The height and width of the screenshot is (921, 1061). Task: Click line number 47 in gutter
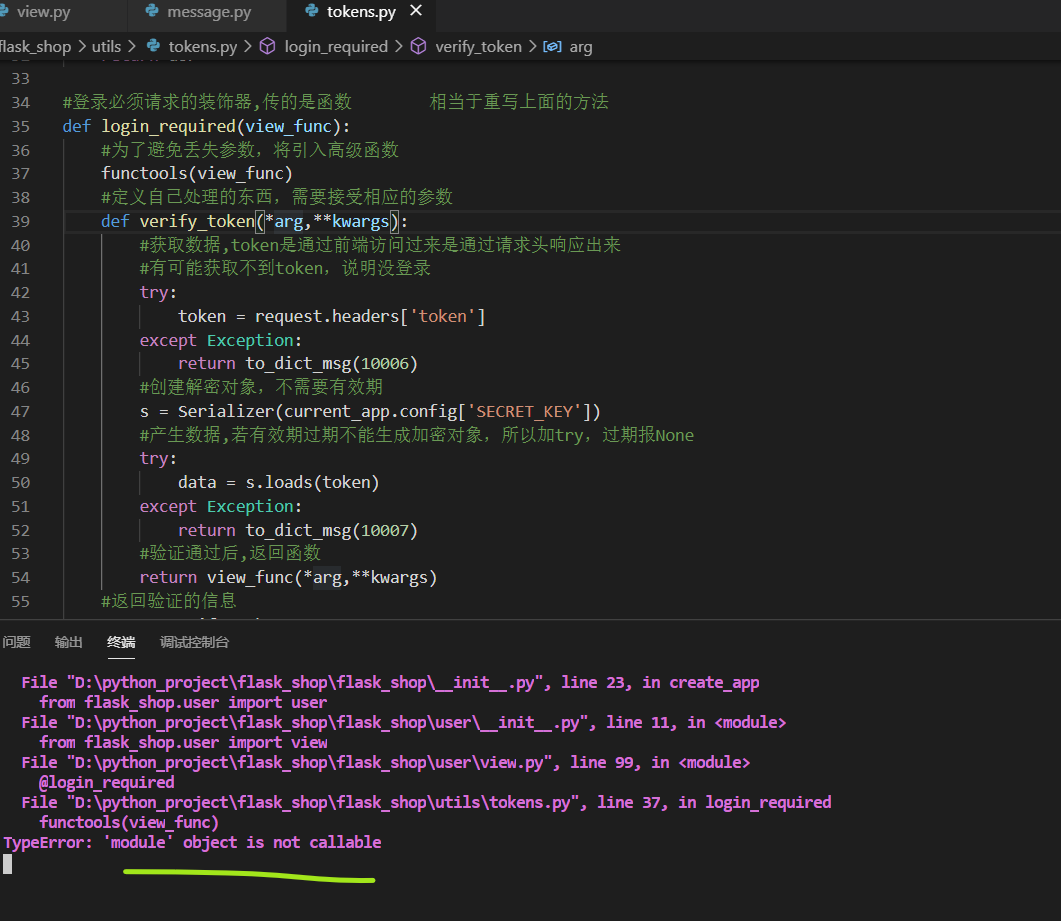coord(20,411)
